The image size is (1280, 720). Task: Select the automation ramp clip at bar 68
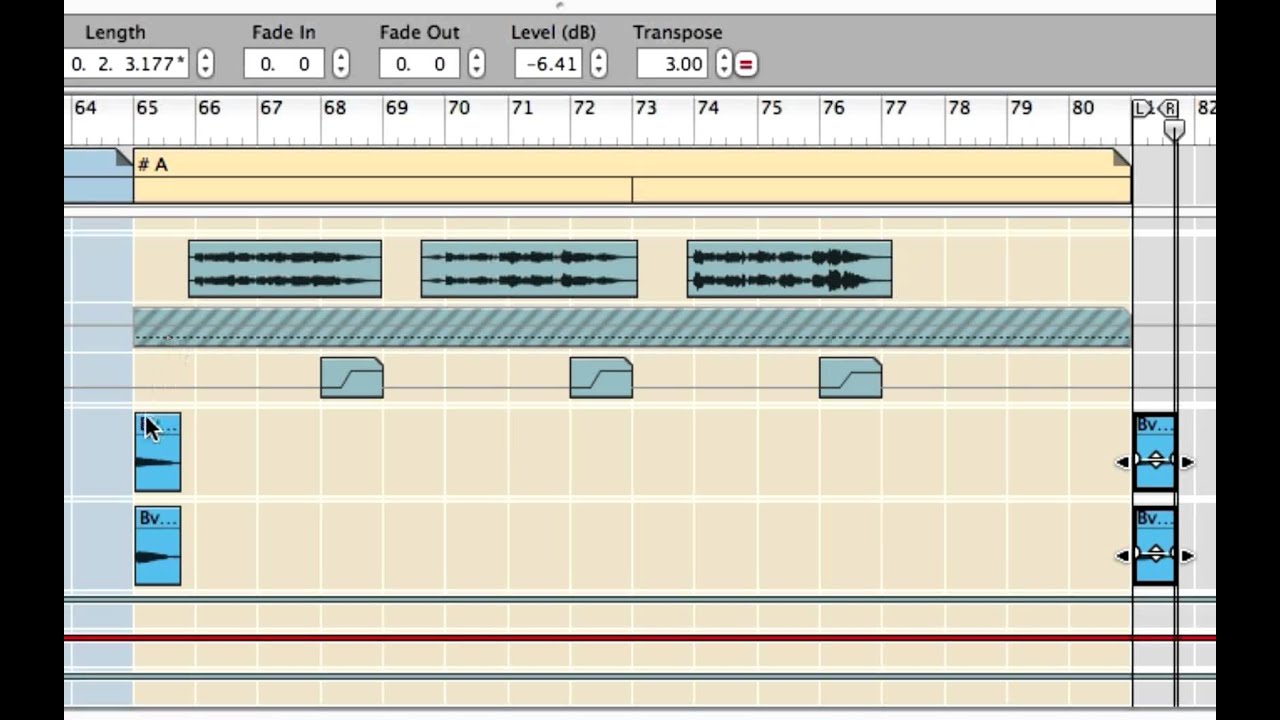tap(352, 378)
